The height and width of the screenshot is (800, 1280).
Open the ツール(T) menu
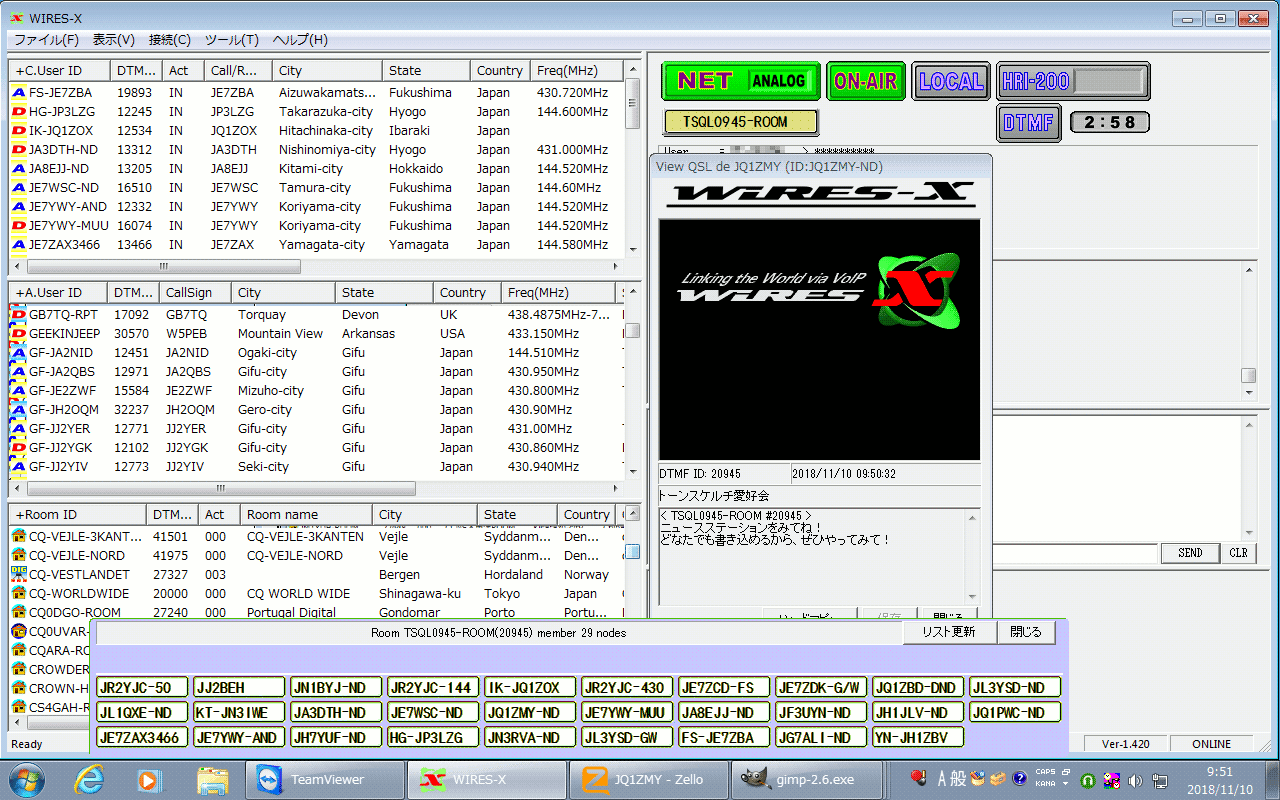point(232,40)
